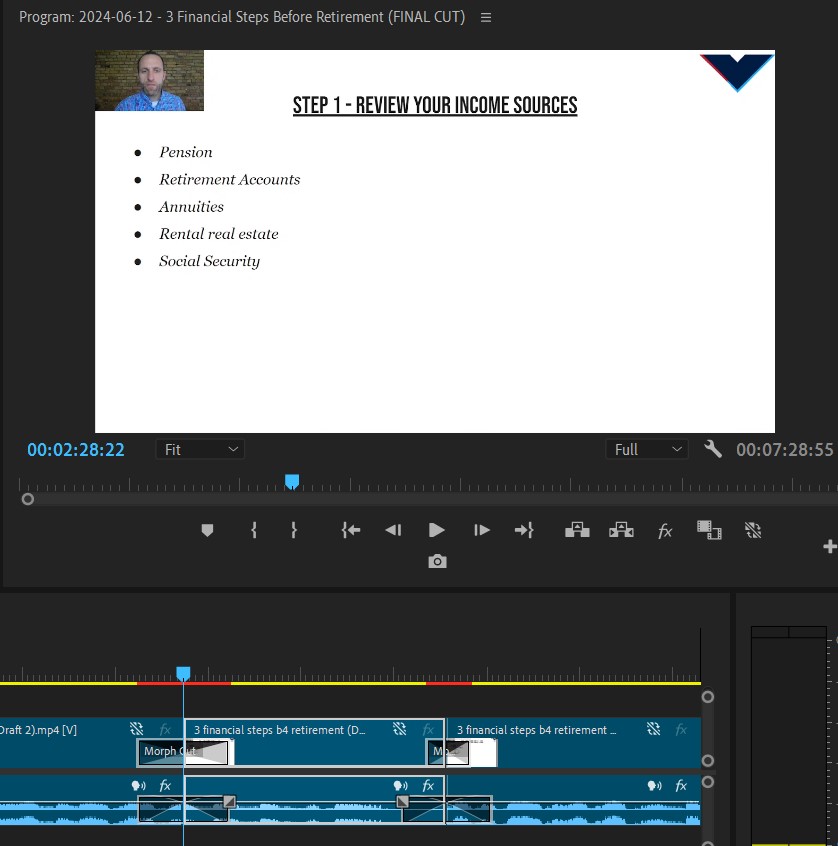Step back one frame

click(393, 530)
